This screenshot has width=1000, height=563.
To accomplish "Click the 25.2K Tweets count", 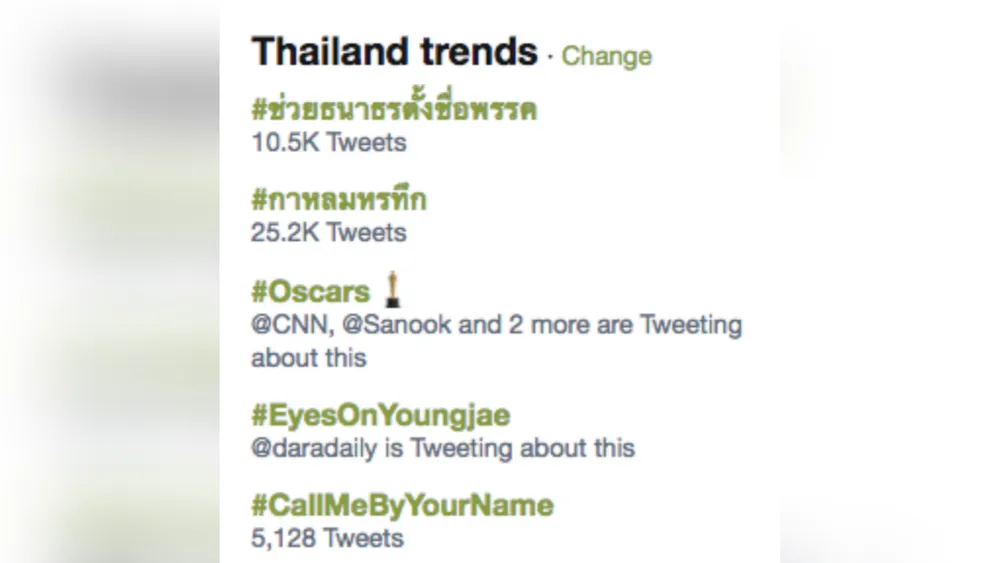I will 328,233.
